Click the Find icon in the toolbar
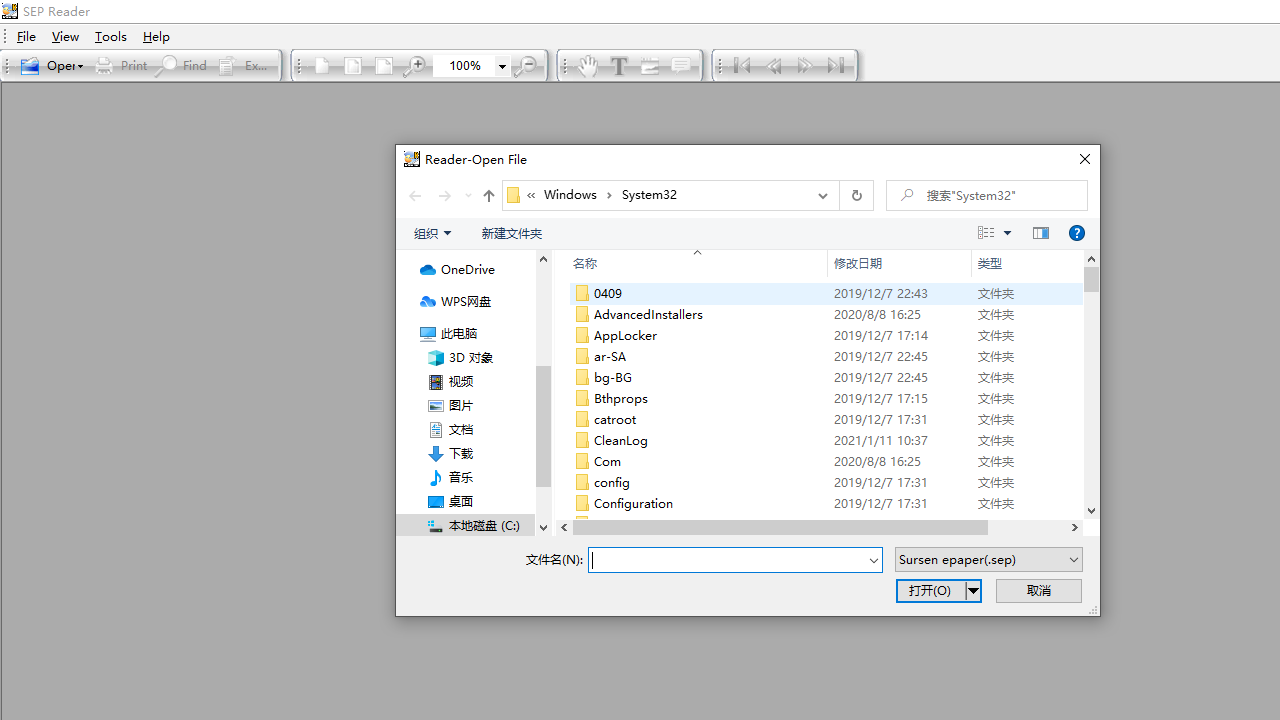 click(x=167, y=66)
